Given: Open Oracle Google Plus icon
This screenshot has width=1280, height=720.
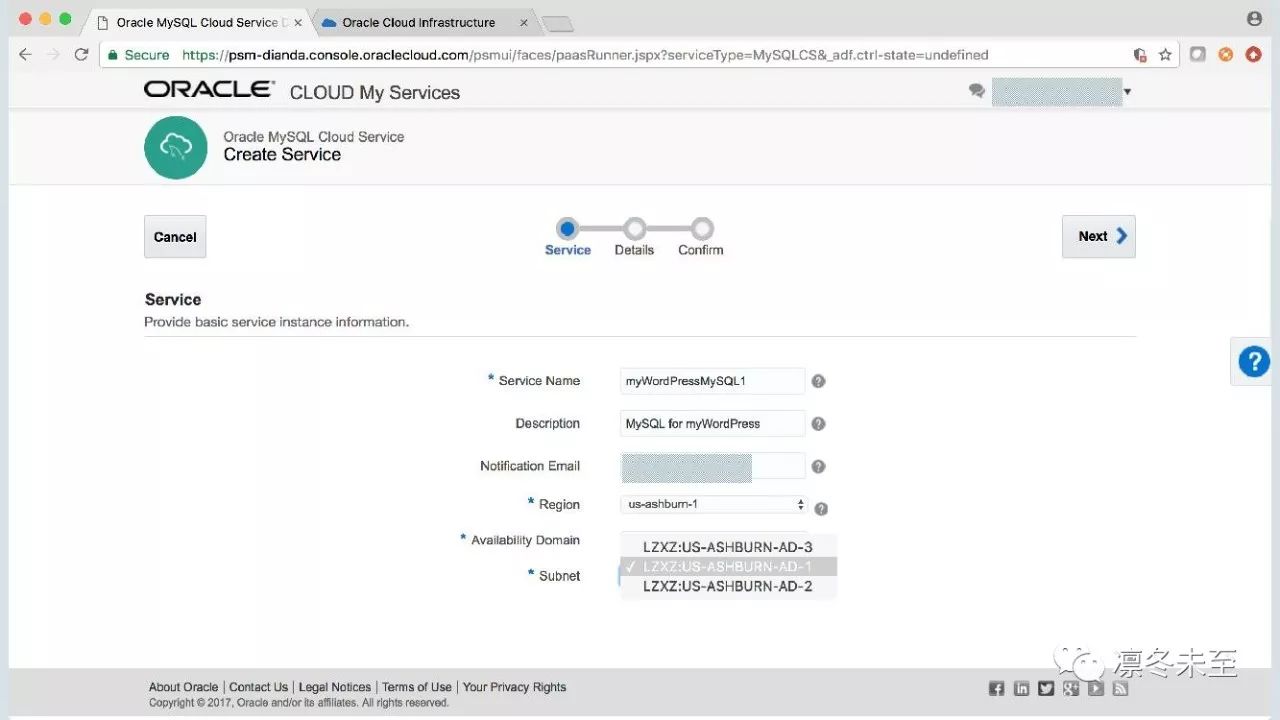Looking at the screenshot, I should tap(1071, 688).
